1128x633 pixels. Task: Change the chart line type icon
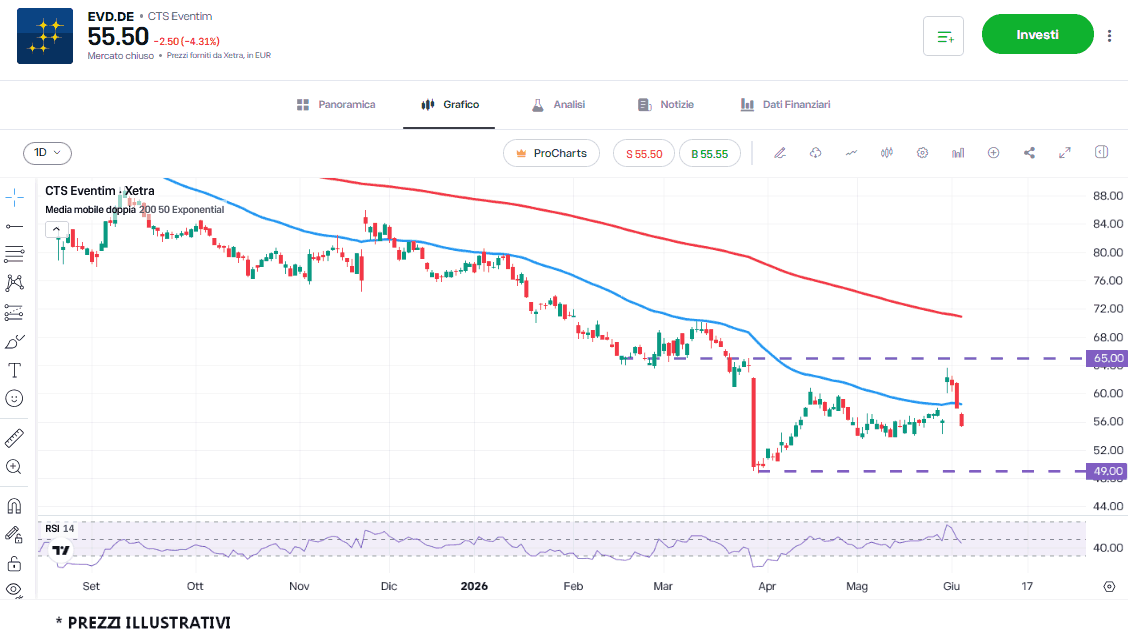click(851, 152)
